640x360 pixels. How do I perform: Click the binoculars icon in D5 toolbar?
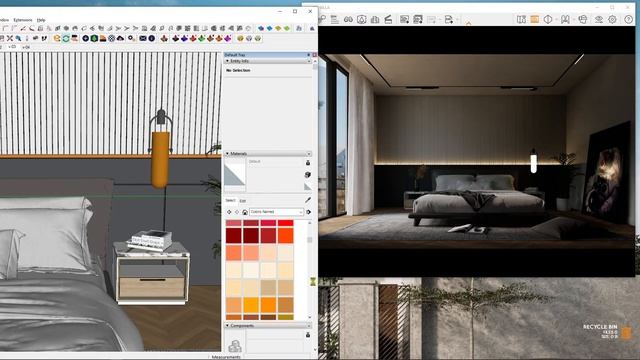[348, 19]
